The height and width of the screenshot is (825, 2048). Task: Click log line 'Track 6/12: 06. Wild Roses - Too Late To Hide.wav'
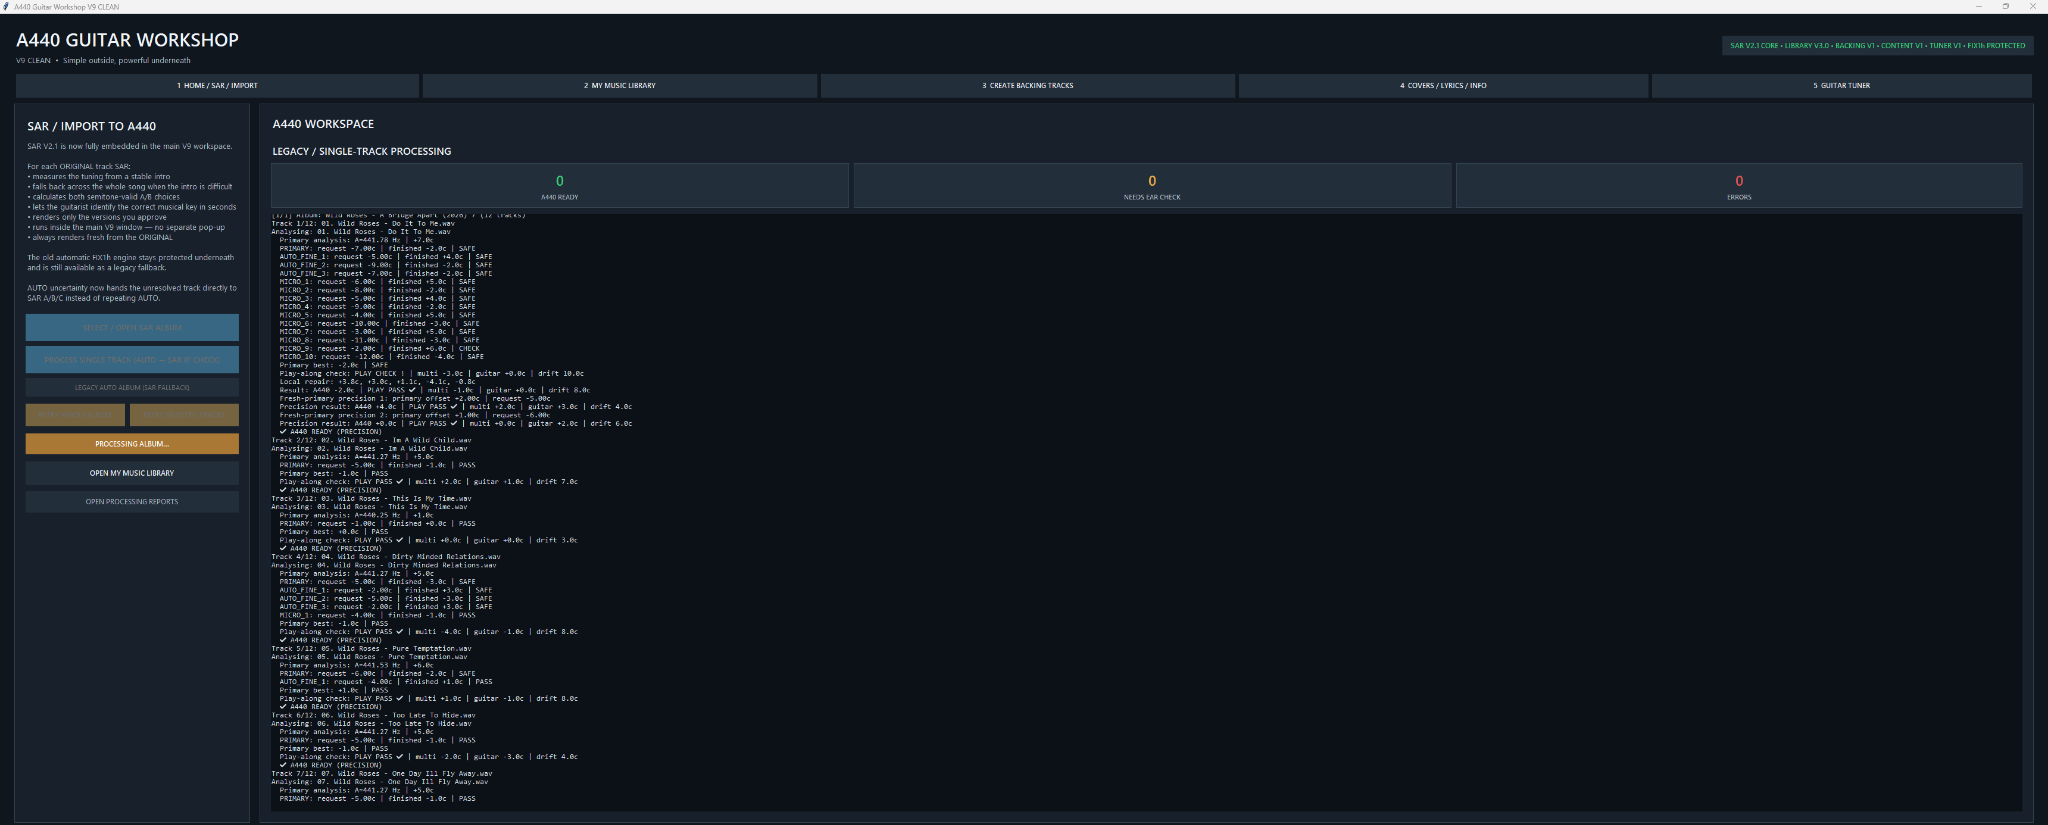pyautogui.click(x=373, y=715)
